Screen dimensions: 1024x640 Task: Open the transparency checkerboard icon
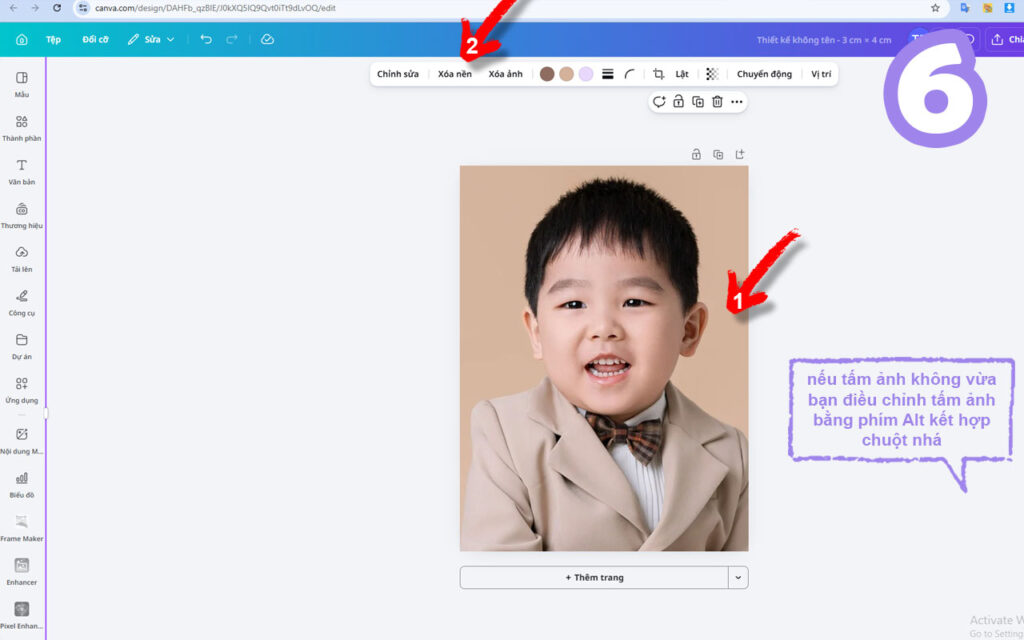pos(712,74)
